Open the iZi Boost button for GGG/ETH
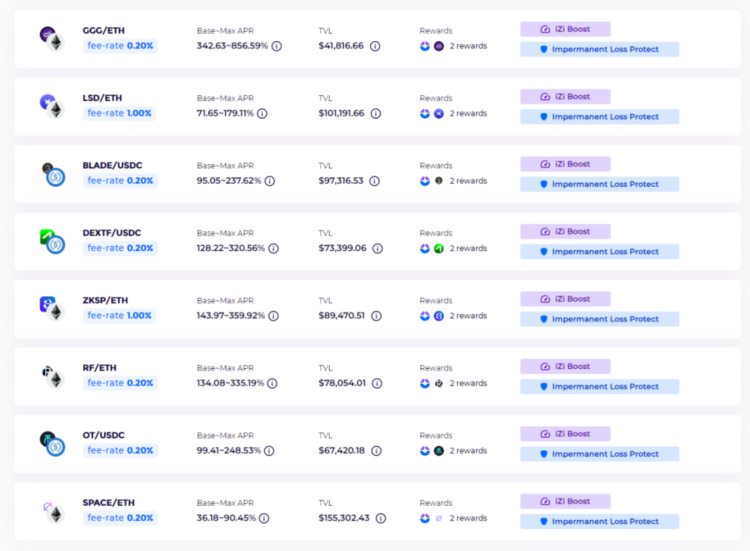The image size is (750, 551). point(565,29)
